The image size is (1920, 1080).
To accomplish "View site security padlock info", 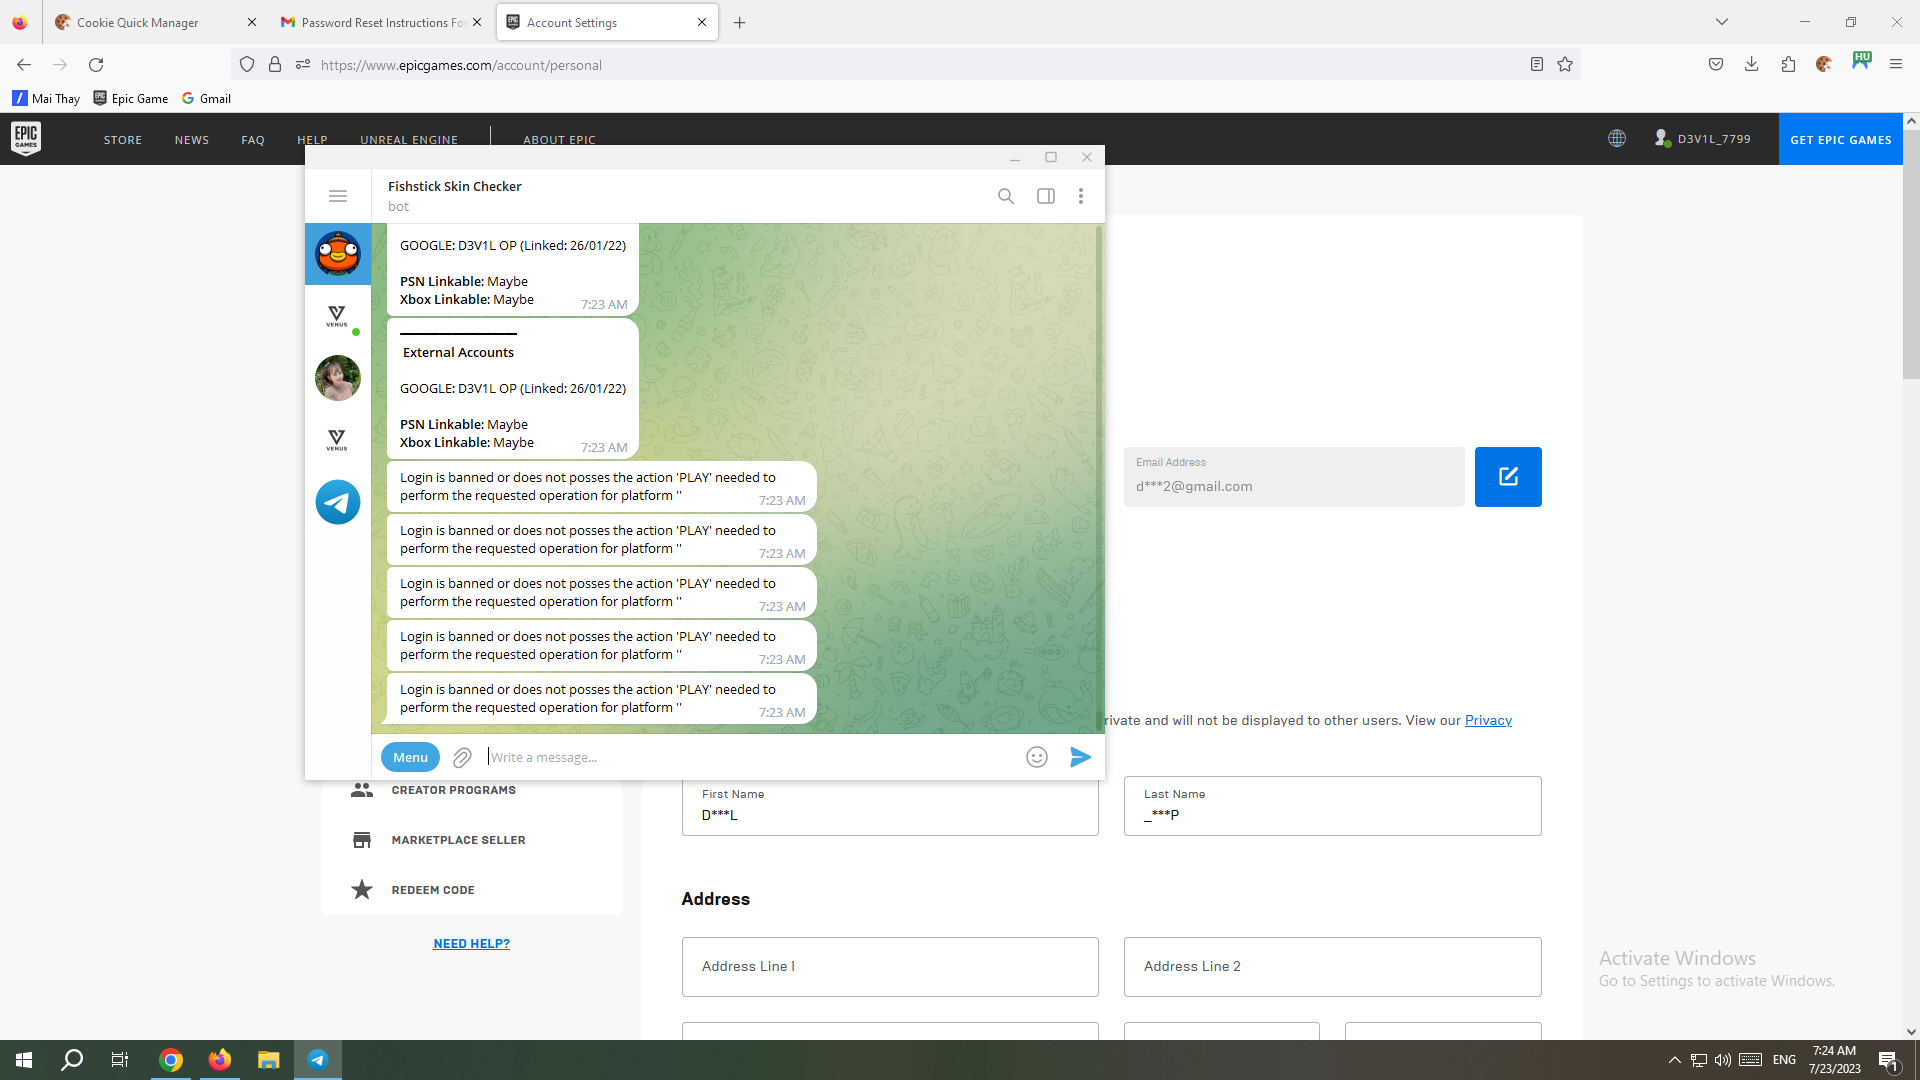I will pos(275,65).
